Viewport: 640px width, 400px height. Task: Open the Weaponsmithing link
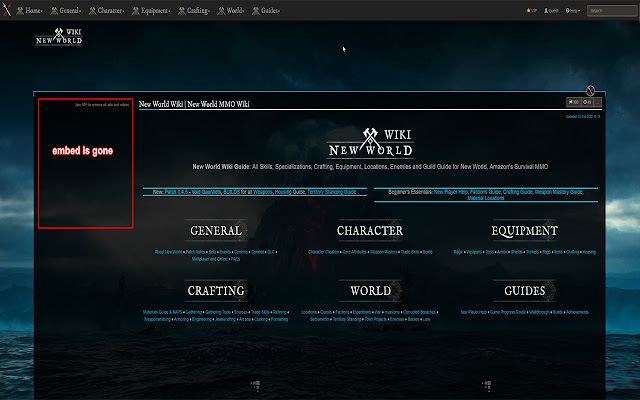coord(157,319)
